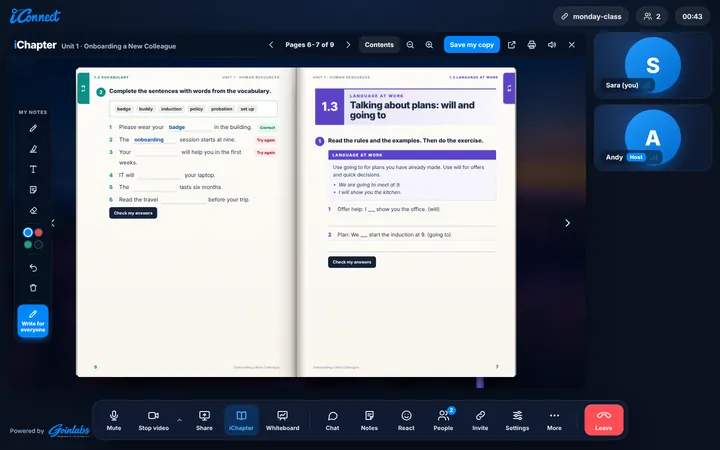The image size is (720, 450).
Task: Choose the dark navy pen color
Action: click(39, 245)
